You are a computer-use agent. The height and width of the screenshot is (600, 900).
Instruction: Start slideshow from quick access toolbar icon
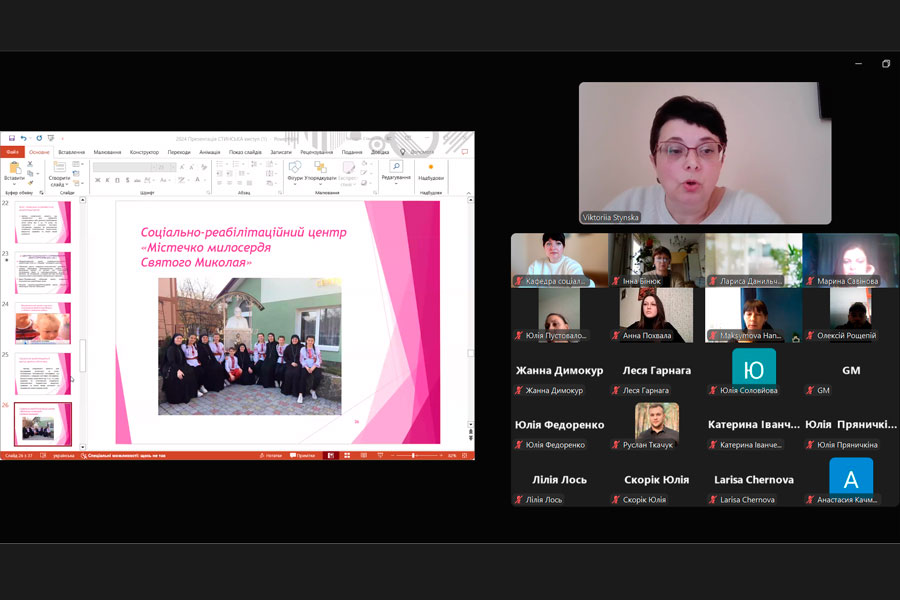51,138
